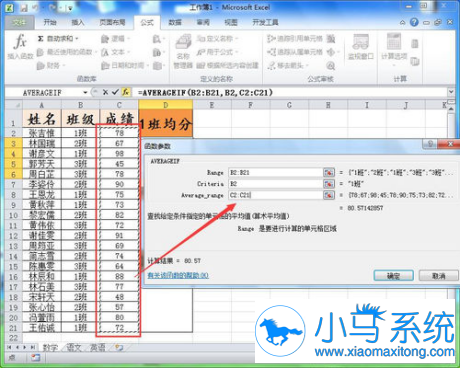This screenshot has width=460, height=368.
Task: Switch to the Developer (开发工具) tab
Action: pos(265,22)
